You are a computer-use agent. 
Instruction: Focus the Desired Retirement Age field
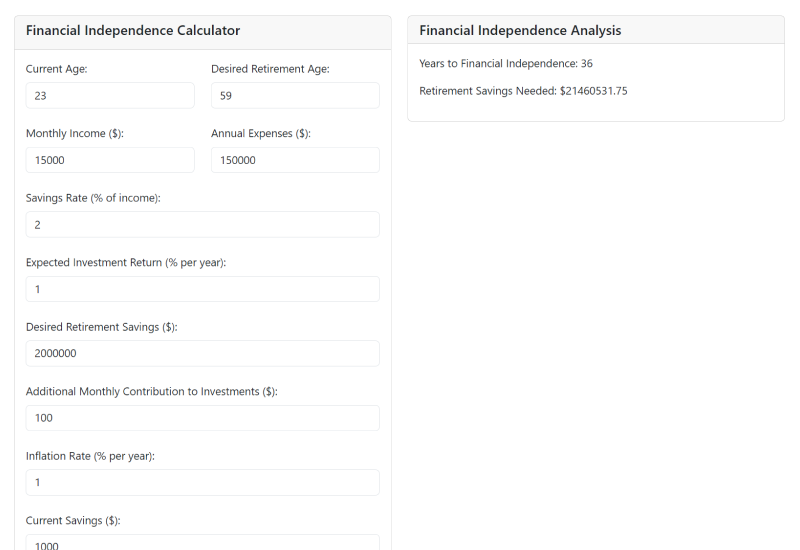click(x=295, y=96)
